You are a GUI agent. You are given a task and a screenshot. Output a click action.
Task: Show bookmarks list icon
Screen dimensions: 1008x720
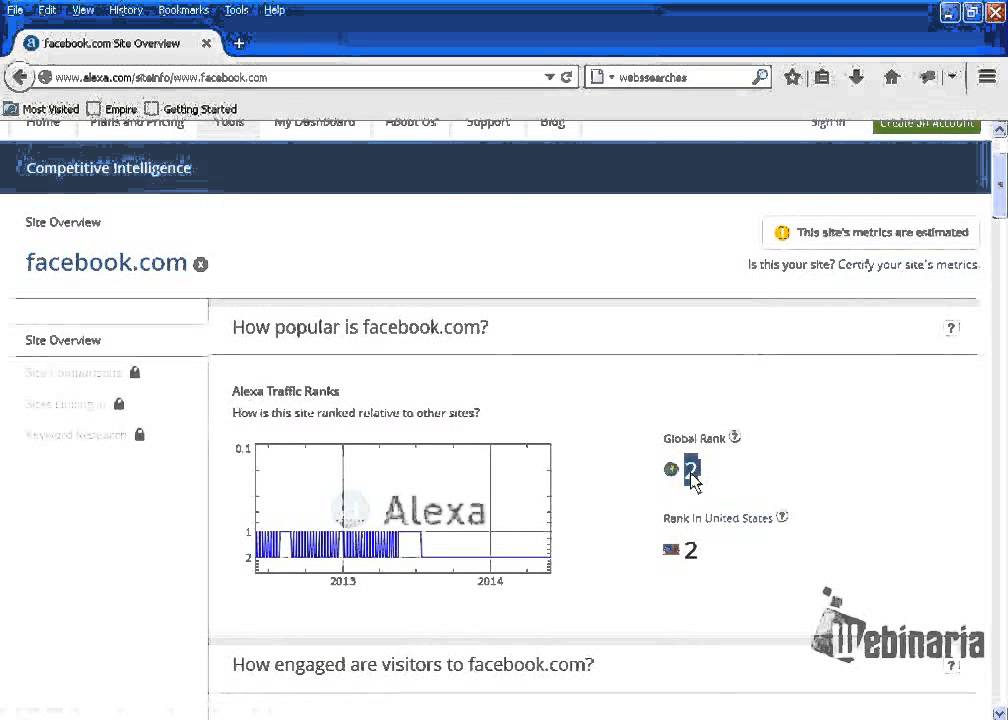(822, 77)
